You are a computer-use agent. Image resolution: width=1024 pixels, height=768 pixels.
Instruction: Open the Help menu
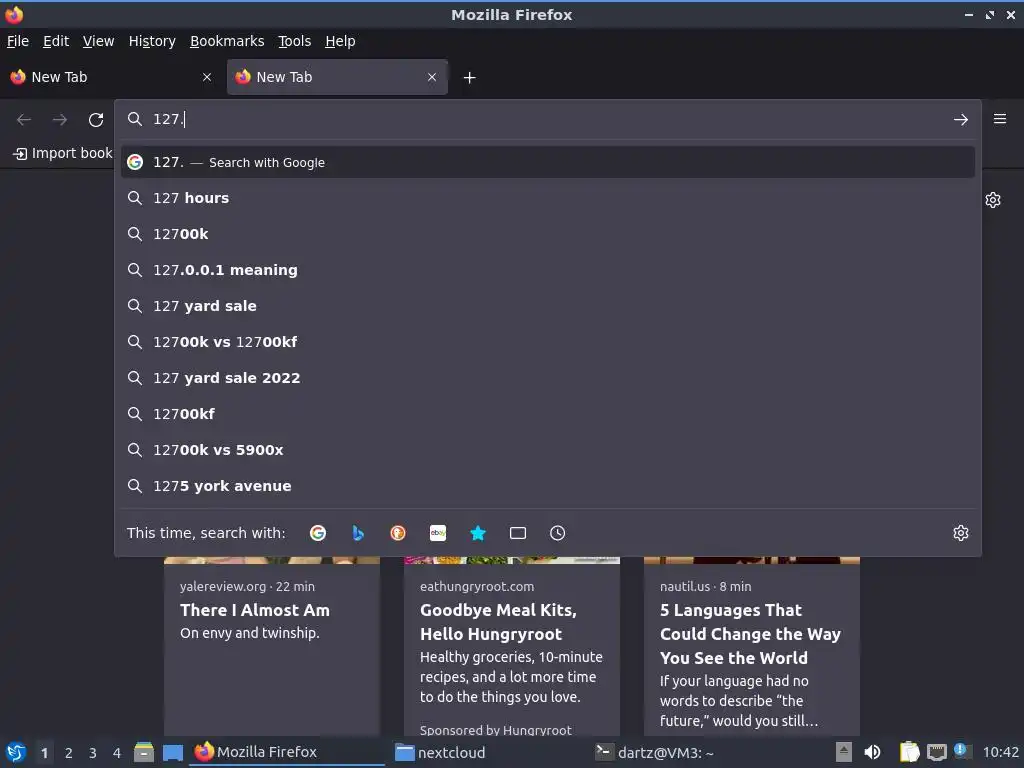[340, 41]
